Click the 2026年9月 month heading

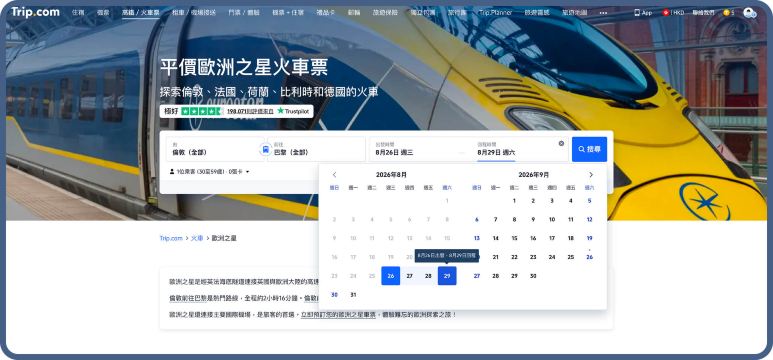click(x=533, y=175)
